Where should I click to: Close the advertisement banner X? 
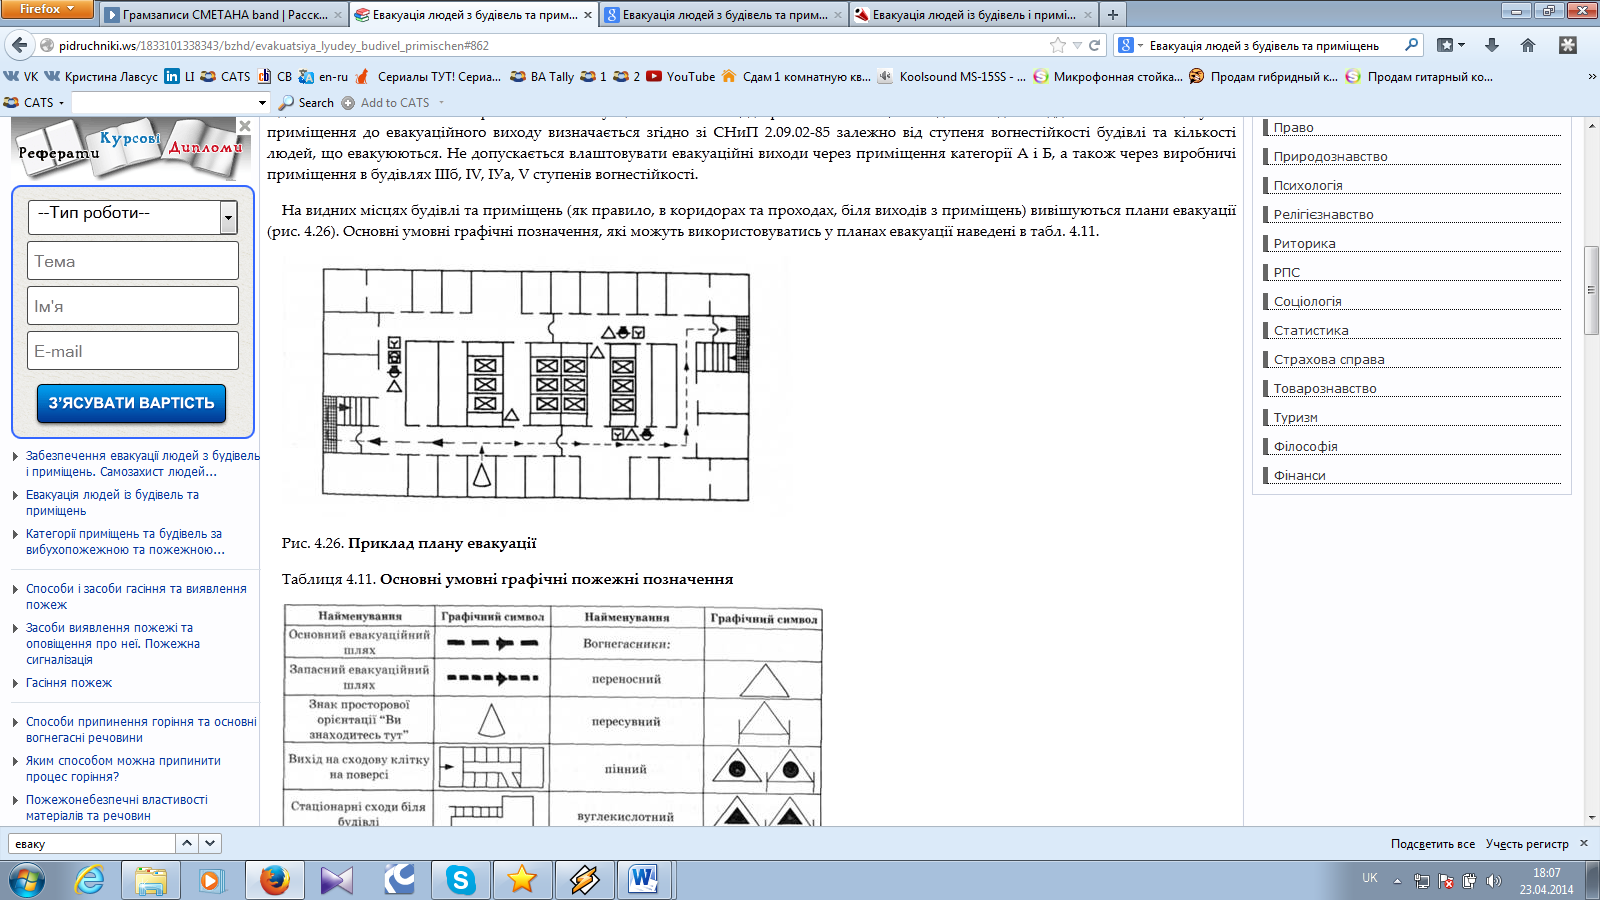[x=245, y=125]
